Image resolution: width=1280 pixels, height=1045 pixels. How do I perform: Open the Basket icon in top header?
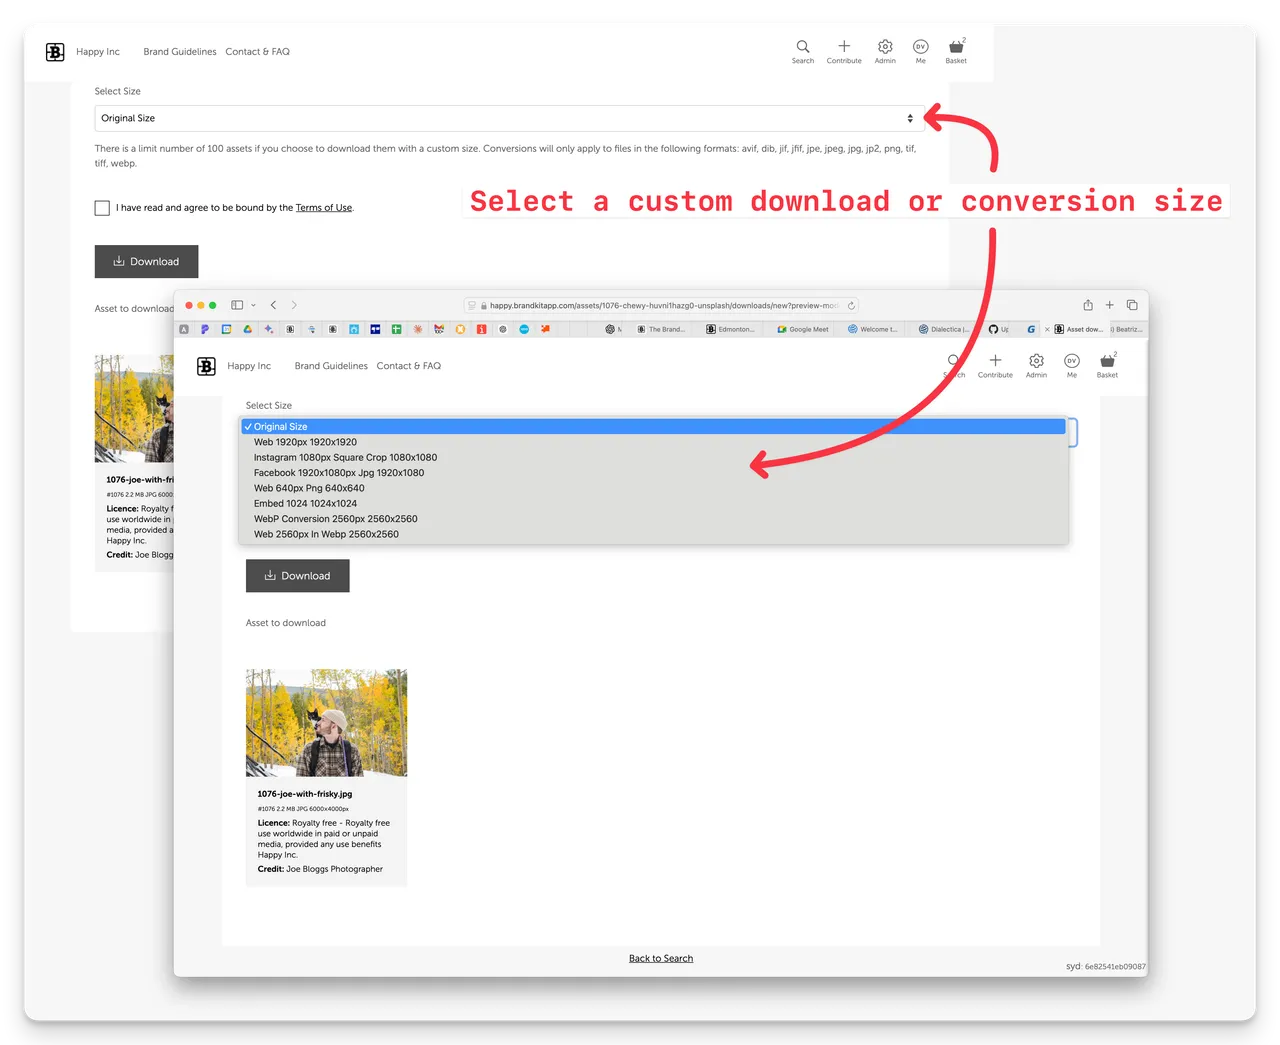(x=956, y=47)
